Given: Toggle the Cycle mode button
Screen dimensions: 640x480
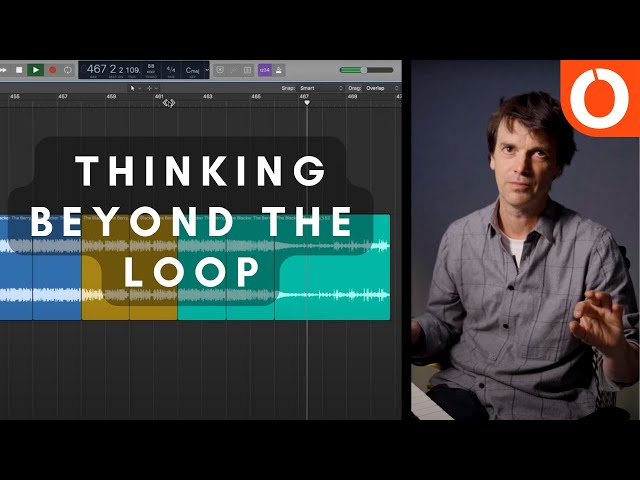Looking at the screenshot, I should tap(68, 70).
